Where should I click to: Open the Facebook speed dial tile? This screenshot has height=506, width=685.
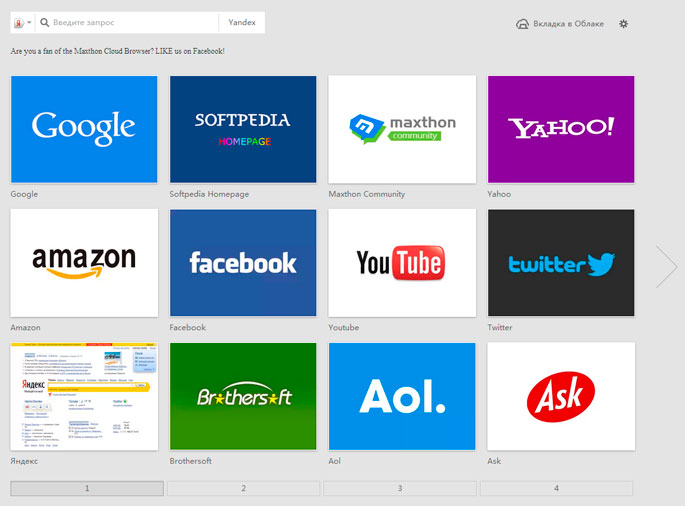click(x=243, y=263)
